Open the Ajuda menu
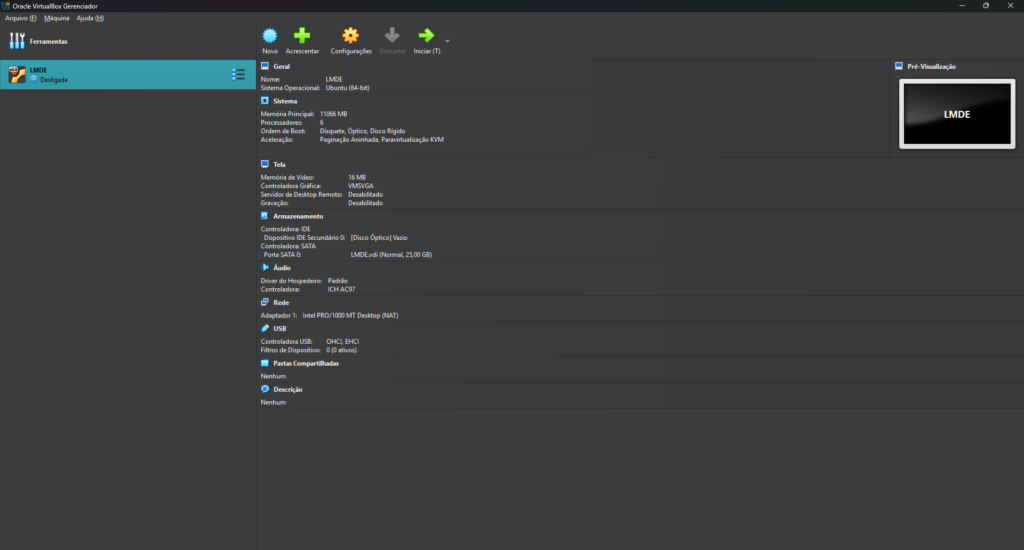 point(90,18)
